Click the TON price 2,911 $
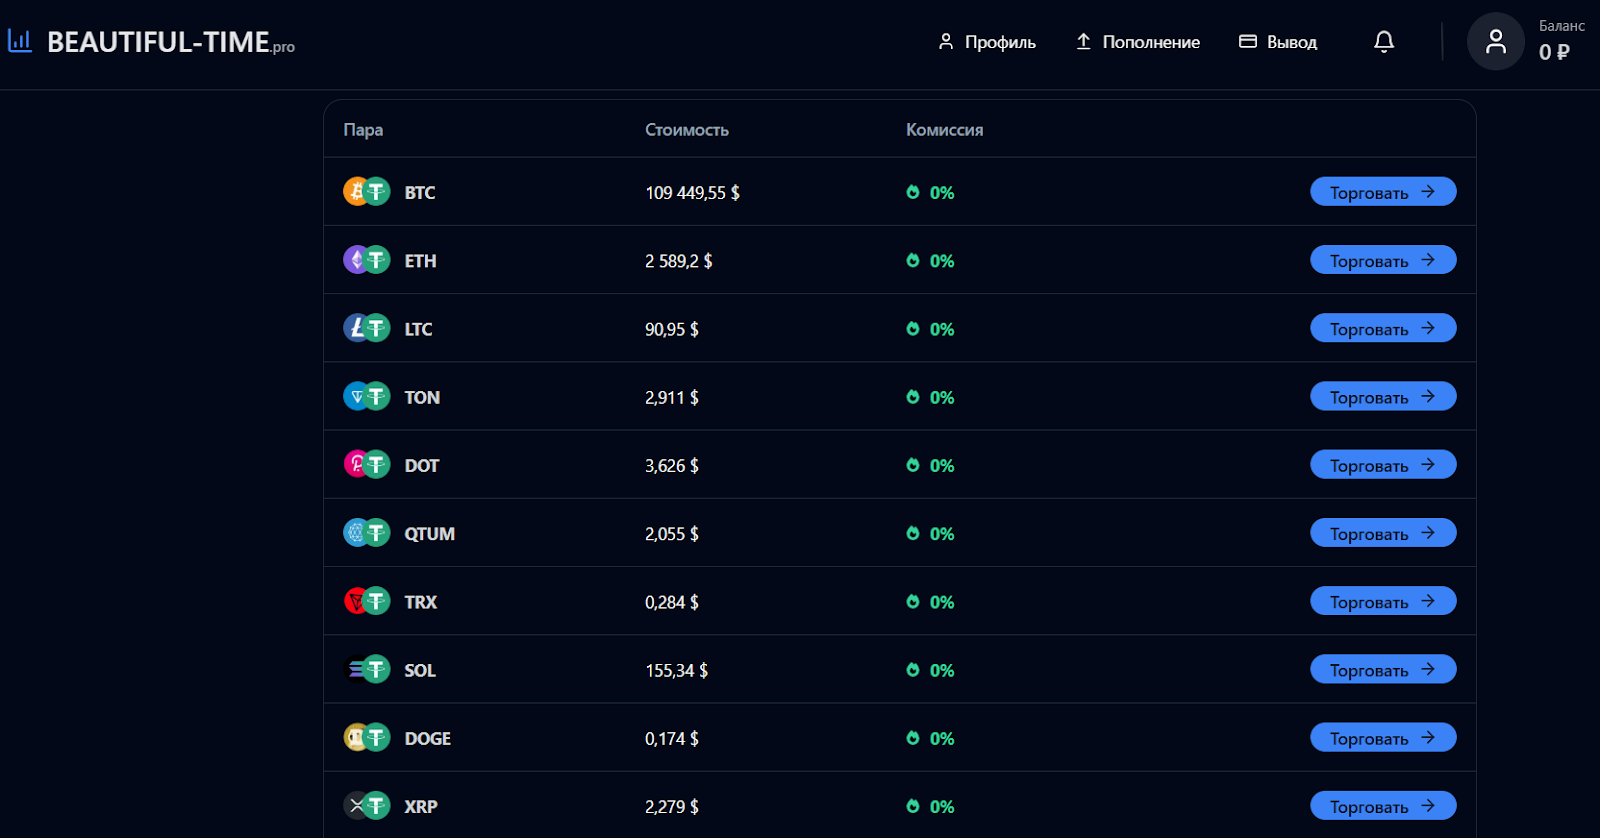The height and width of the screenshot is (838, 1600). [x=672, y=398]
